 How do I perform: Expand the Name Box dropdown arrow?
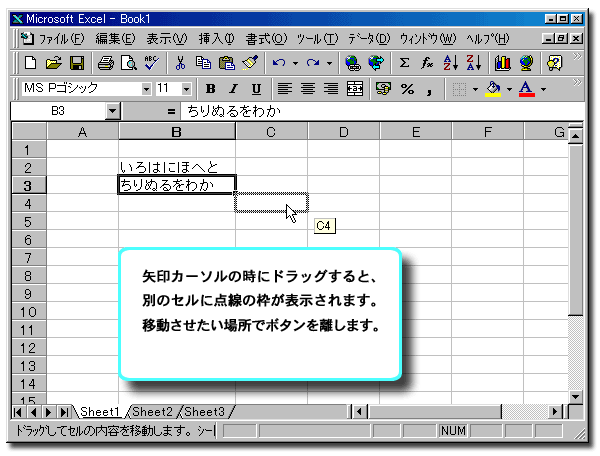(x=112, y=111)
